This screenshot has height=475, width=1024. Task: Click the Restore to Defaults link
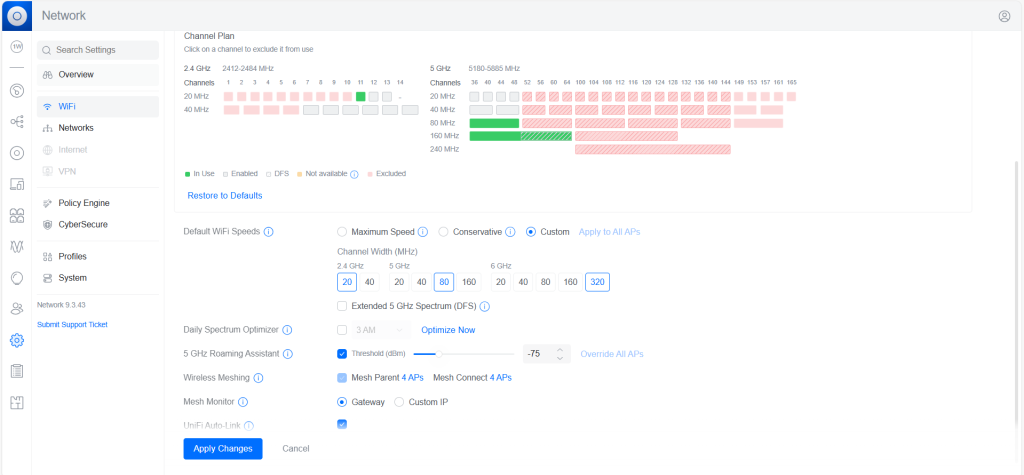pyautogui.click(x=225, y=195)
